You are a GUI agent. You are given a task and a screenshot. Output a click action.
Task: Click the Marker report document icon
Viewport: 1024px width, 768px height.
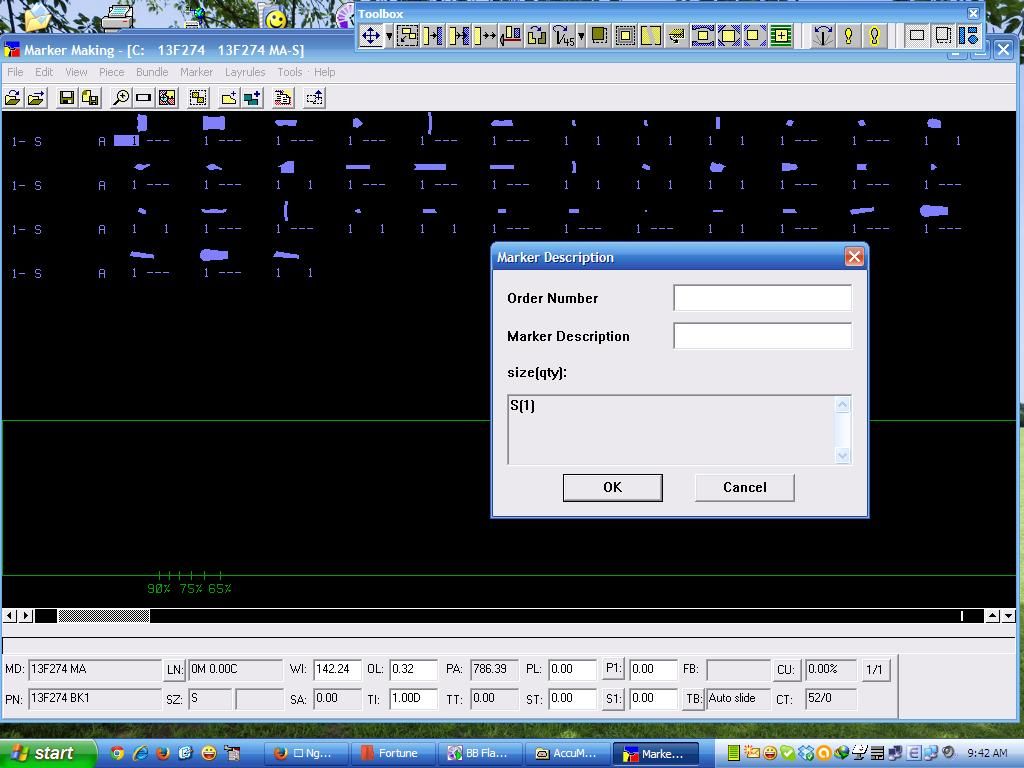[x=283, y=98]
